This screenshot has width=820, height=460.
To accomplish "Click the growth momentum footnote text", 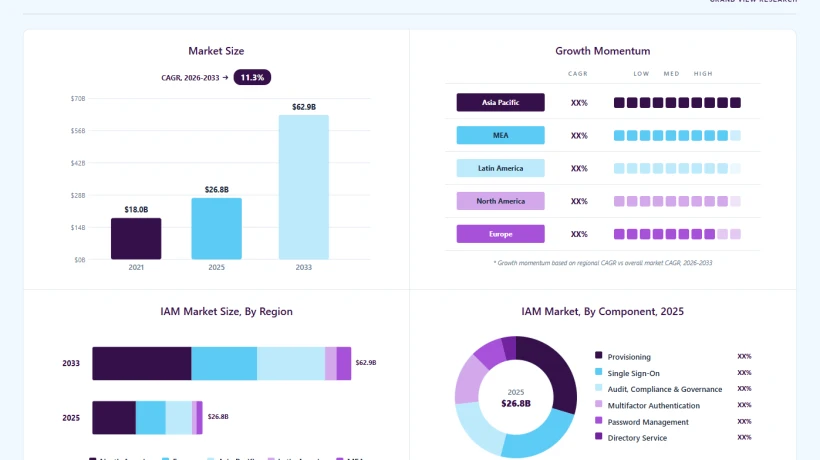I will coord(603,263).
